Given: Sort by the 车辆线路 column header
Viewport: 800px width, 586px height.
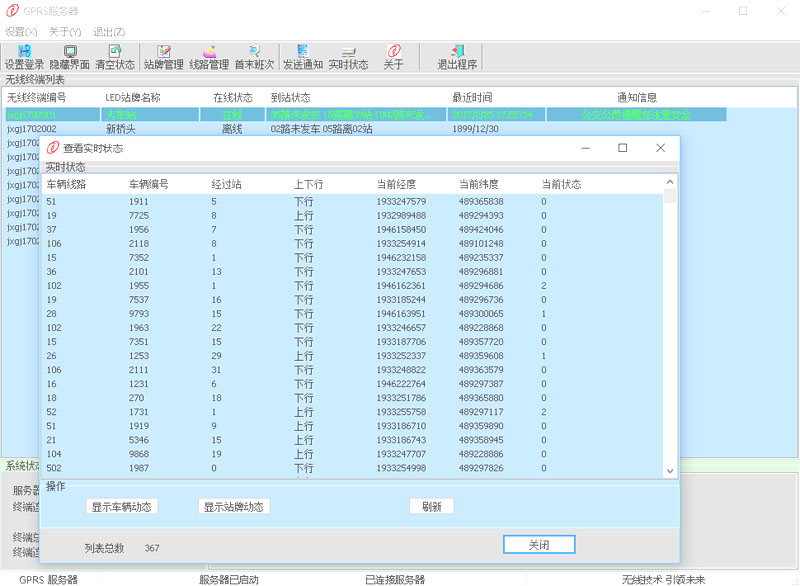Looking at the screenshot, I should tap(66, 185).
